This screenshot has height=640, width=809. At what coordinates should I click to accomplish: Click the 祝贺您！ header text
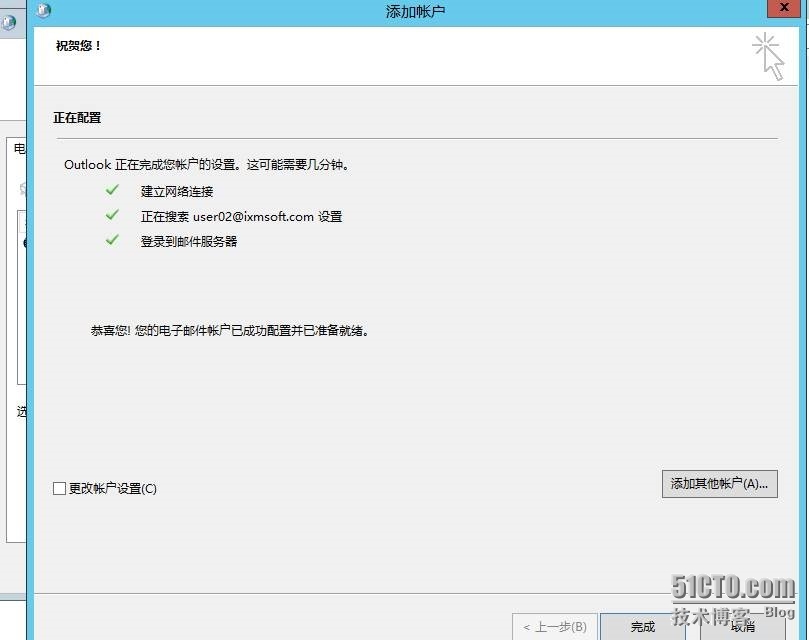coord(78,46)
